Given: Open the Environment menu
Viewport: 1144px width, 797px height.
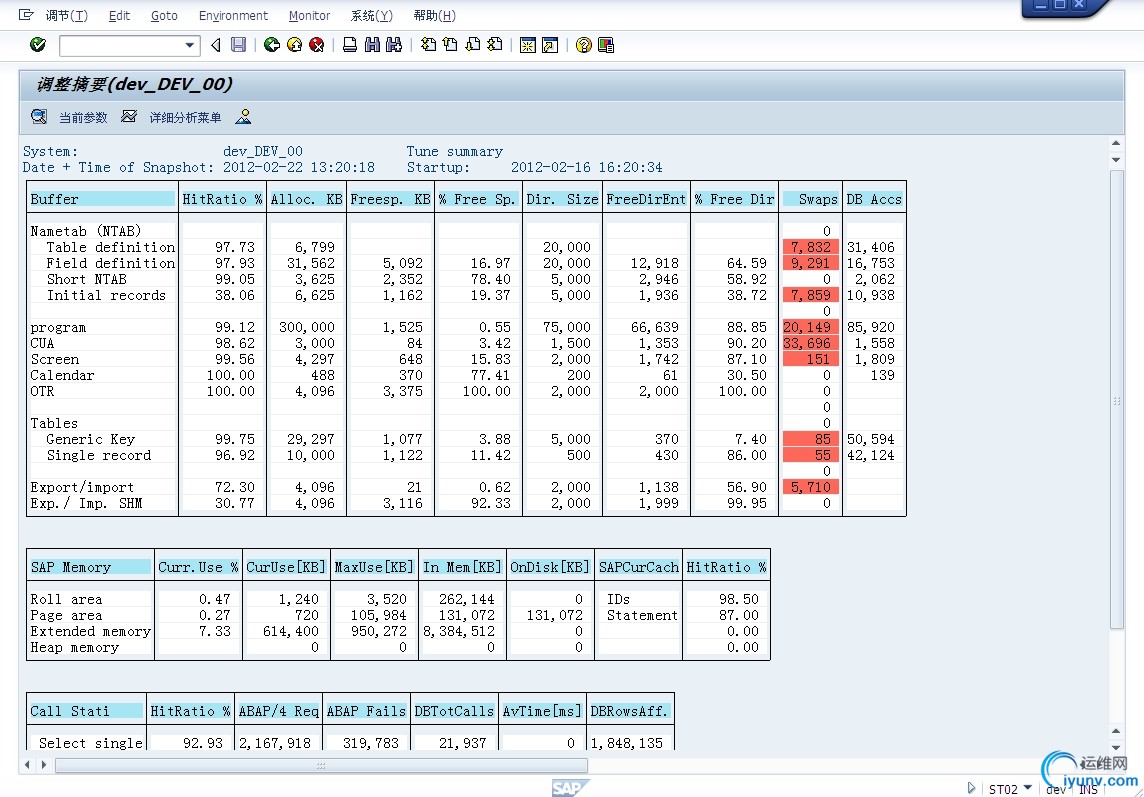Looking at the screenshot, I should [x=233, y=15].
